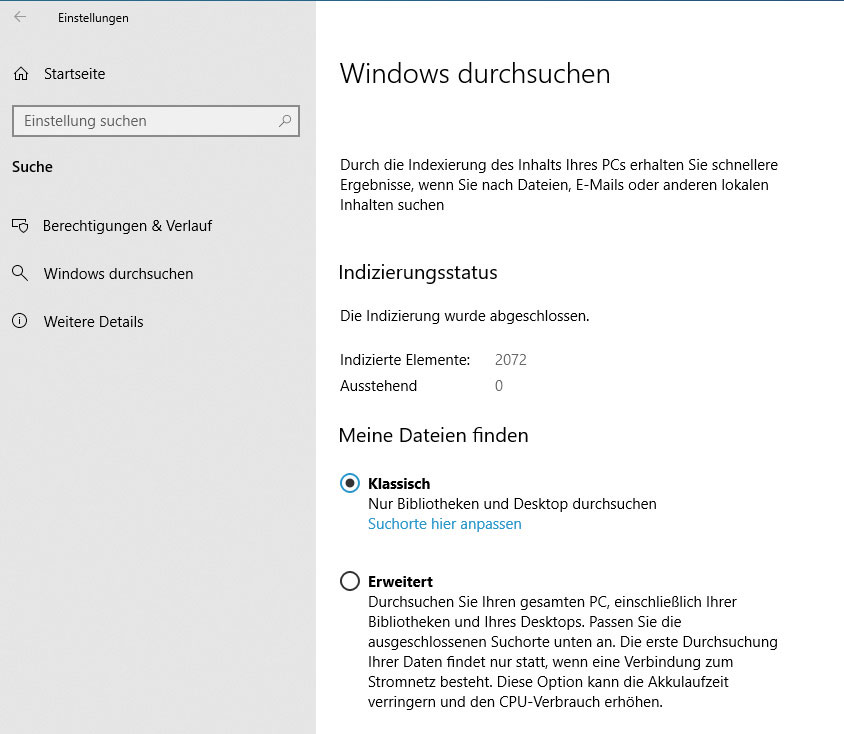Screen dimensions: 844x734
Task: Click the Ausstehend label
Action: (x=378, y=385)
